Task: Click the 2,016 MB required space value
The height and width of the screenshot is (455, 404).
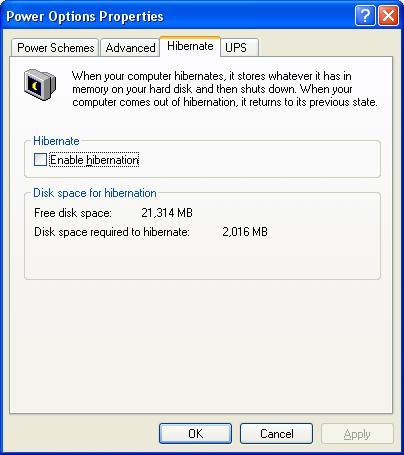Action: coord(245,232)
